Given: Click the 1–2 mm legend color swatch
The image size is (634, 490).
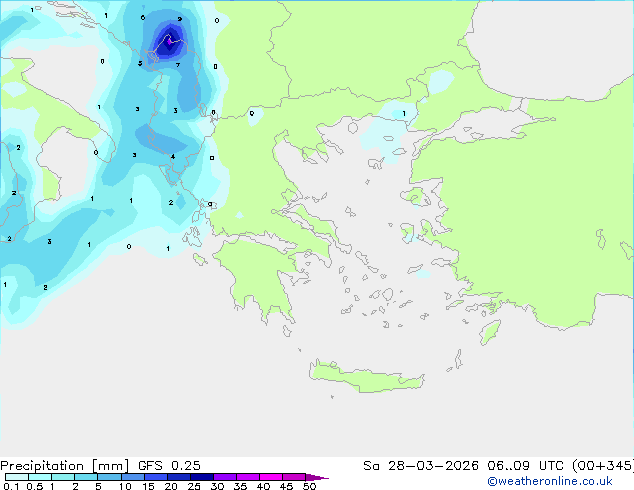Looking at the screenshot, I should pos(63,477).
